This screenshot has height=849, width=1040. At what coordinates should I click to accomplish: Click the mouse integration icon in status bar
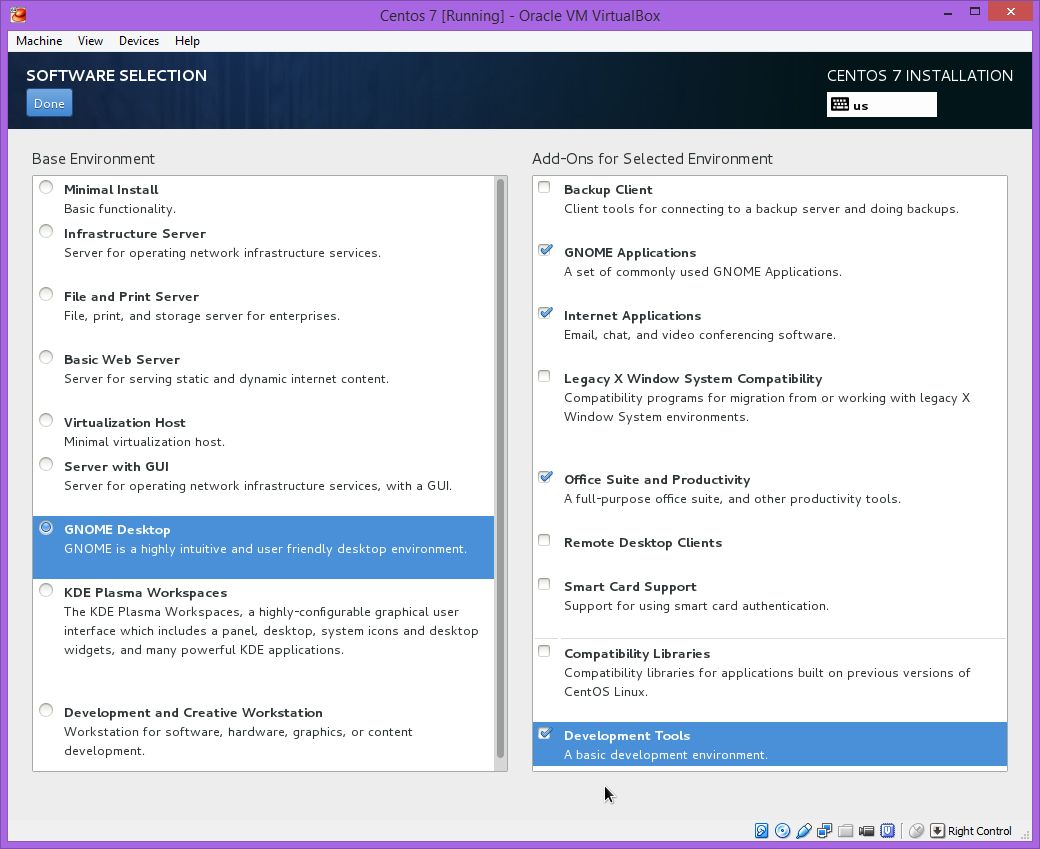(x=917, y=830)
